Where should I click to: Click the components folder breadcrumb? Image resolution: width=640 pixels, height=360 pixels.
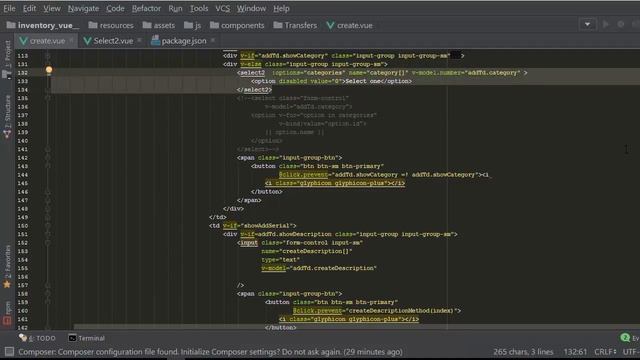click(237, 25)
